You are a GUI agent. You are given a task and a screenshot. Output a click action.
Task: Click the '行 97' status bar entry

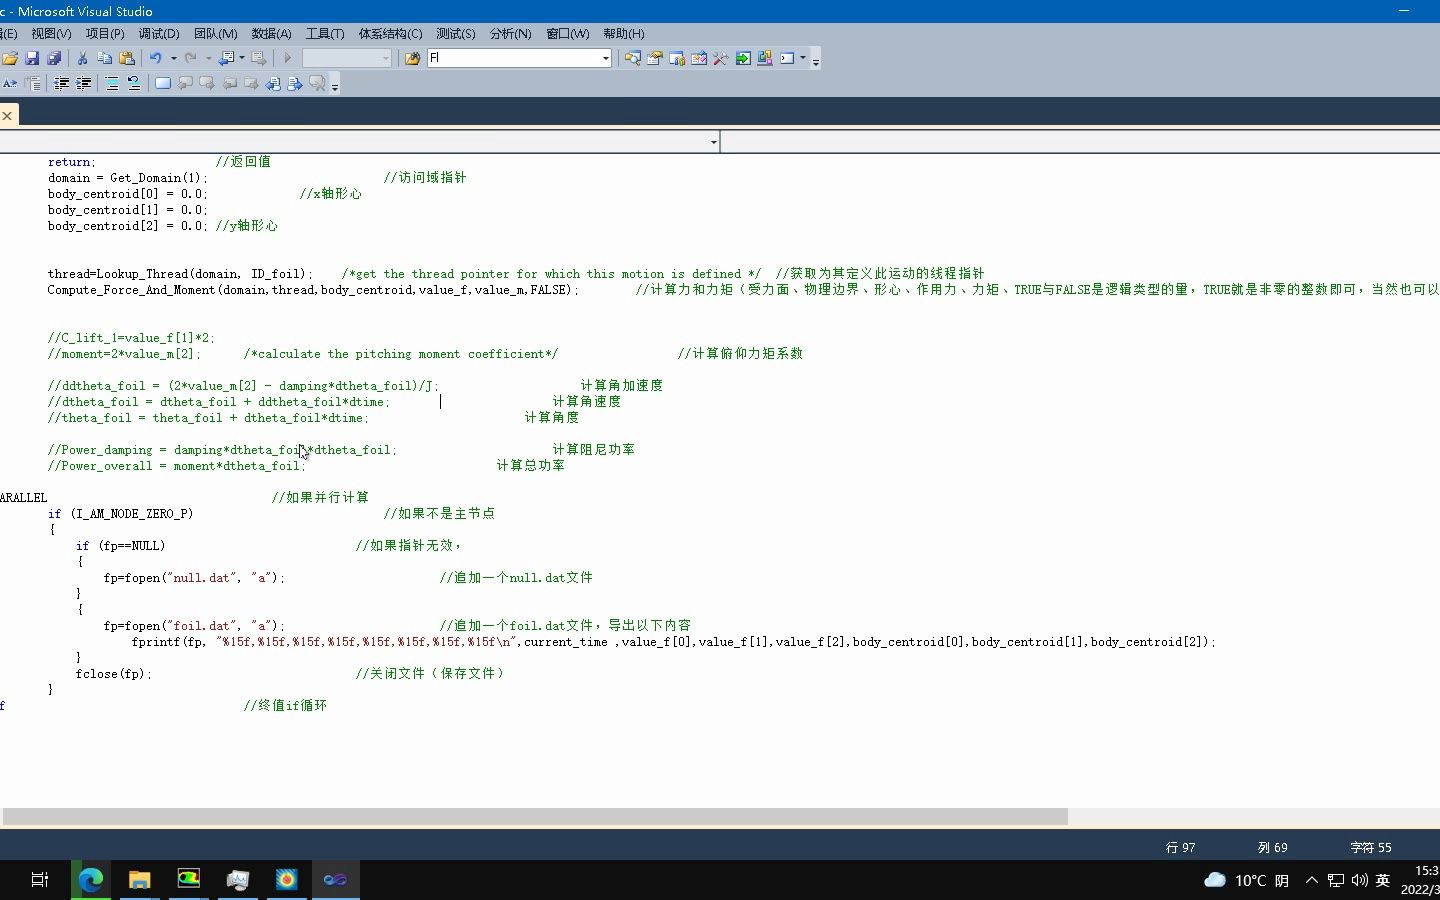(1181, 847)
